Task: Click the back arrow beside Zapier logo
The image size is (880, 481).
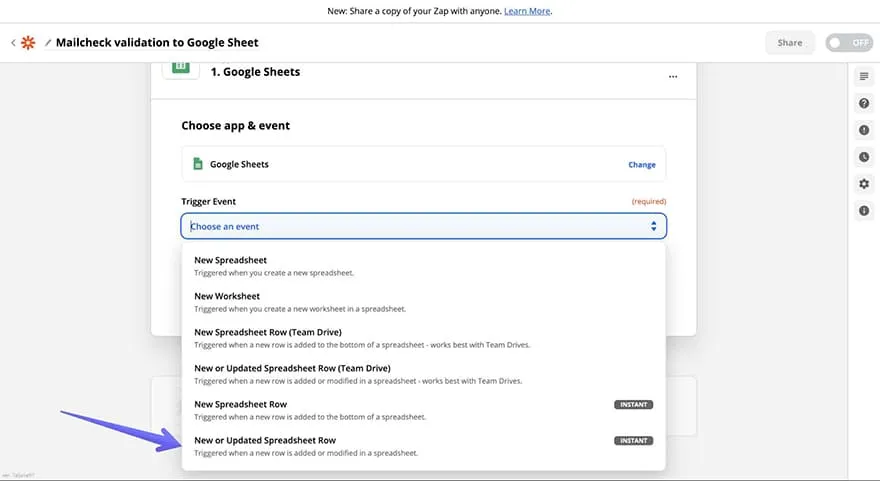Action: coord(13,43)
